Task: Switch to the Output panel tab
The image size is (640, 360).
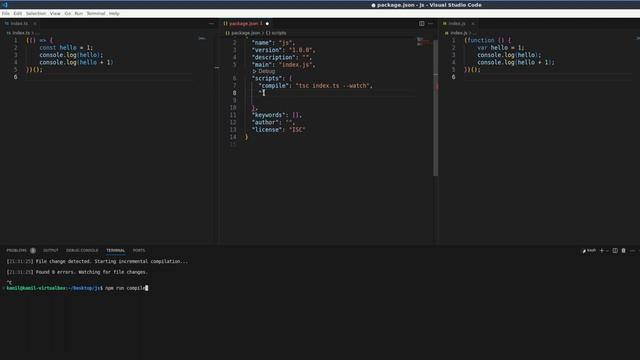Action: [51, 251]
